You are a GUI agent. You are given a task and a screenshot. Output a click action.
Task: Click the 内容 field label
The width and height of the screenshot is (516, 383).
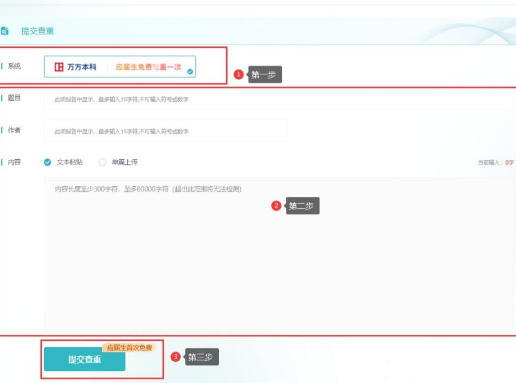(14, 162)
